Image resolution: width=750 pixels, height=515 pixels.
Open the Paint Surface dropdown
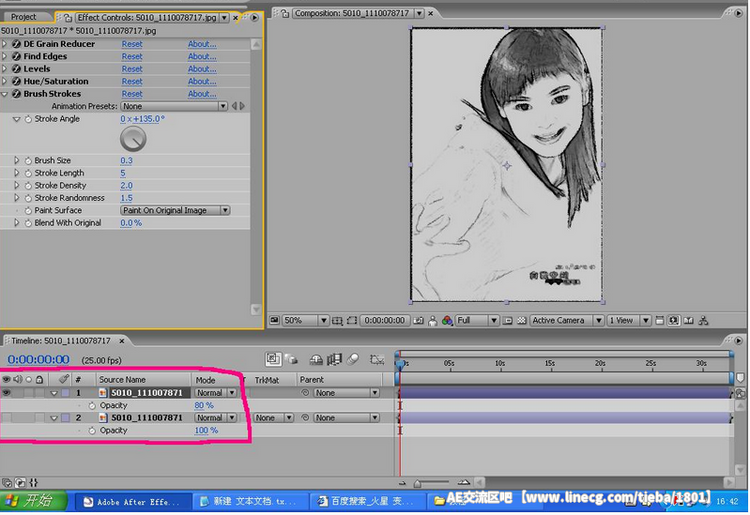tap(175, 210)
